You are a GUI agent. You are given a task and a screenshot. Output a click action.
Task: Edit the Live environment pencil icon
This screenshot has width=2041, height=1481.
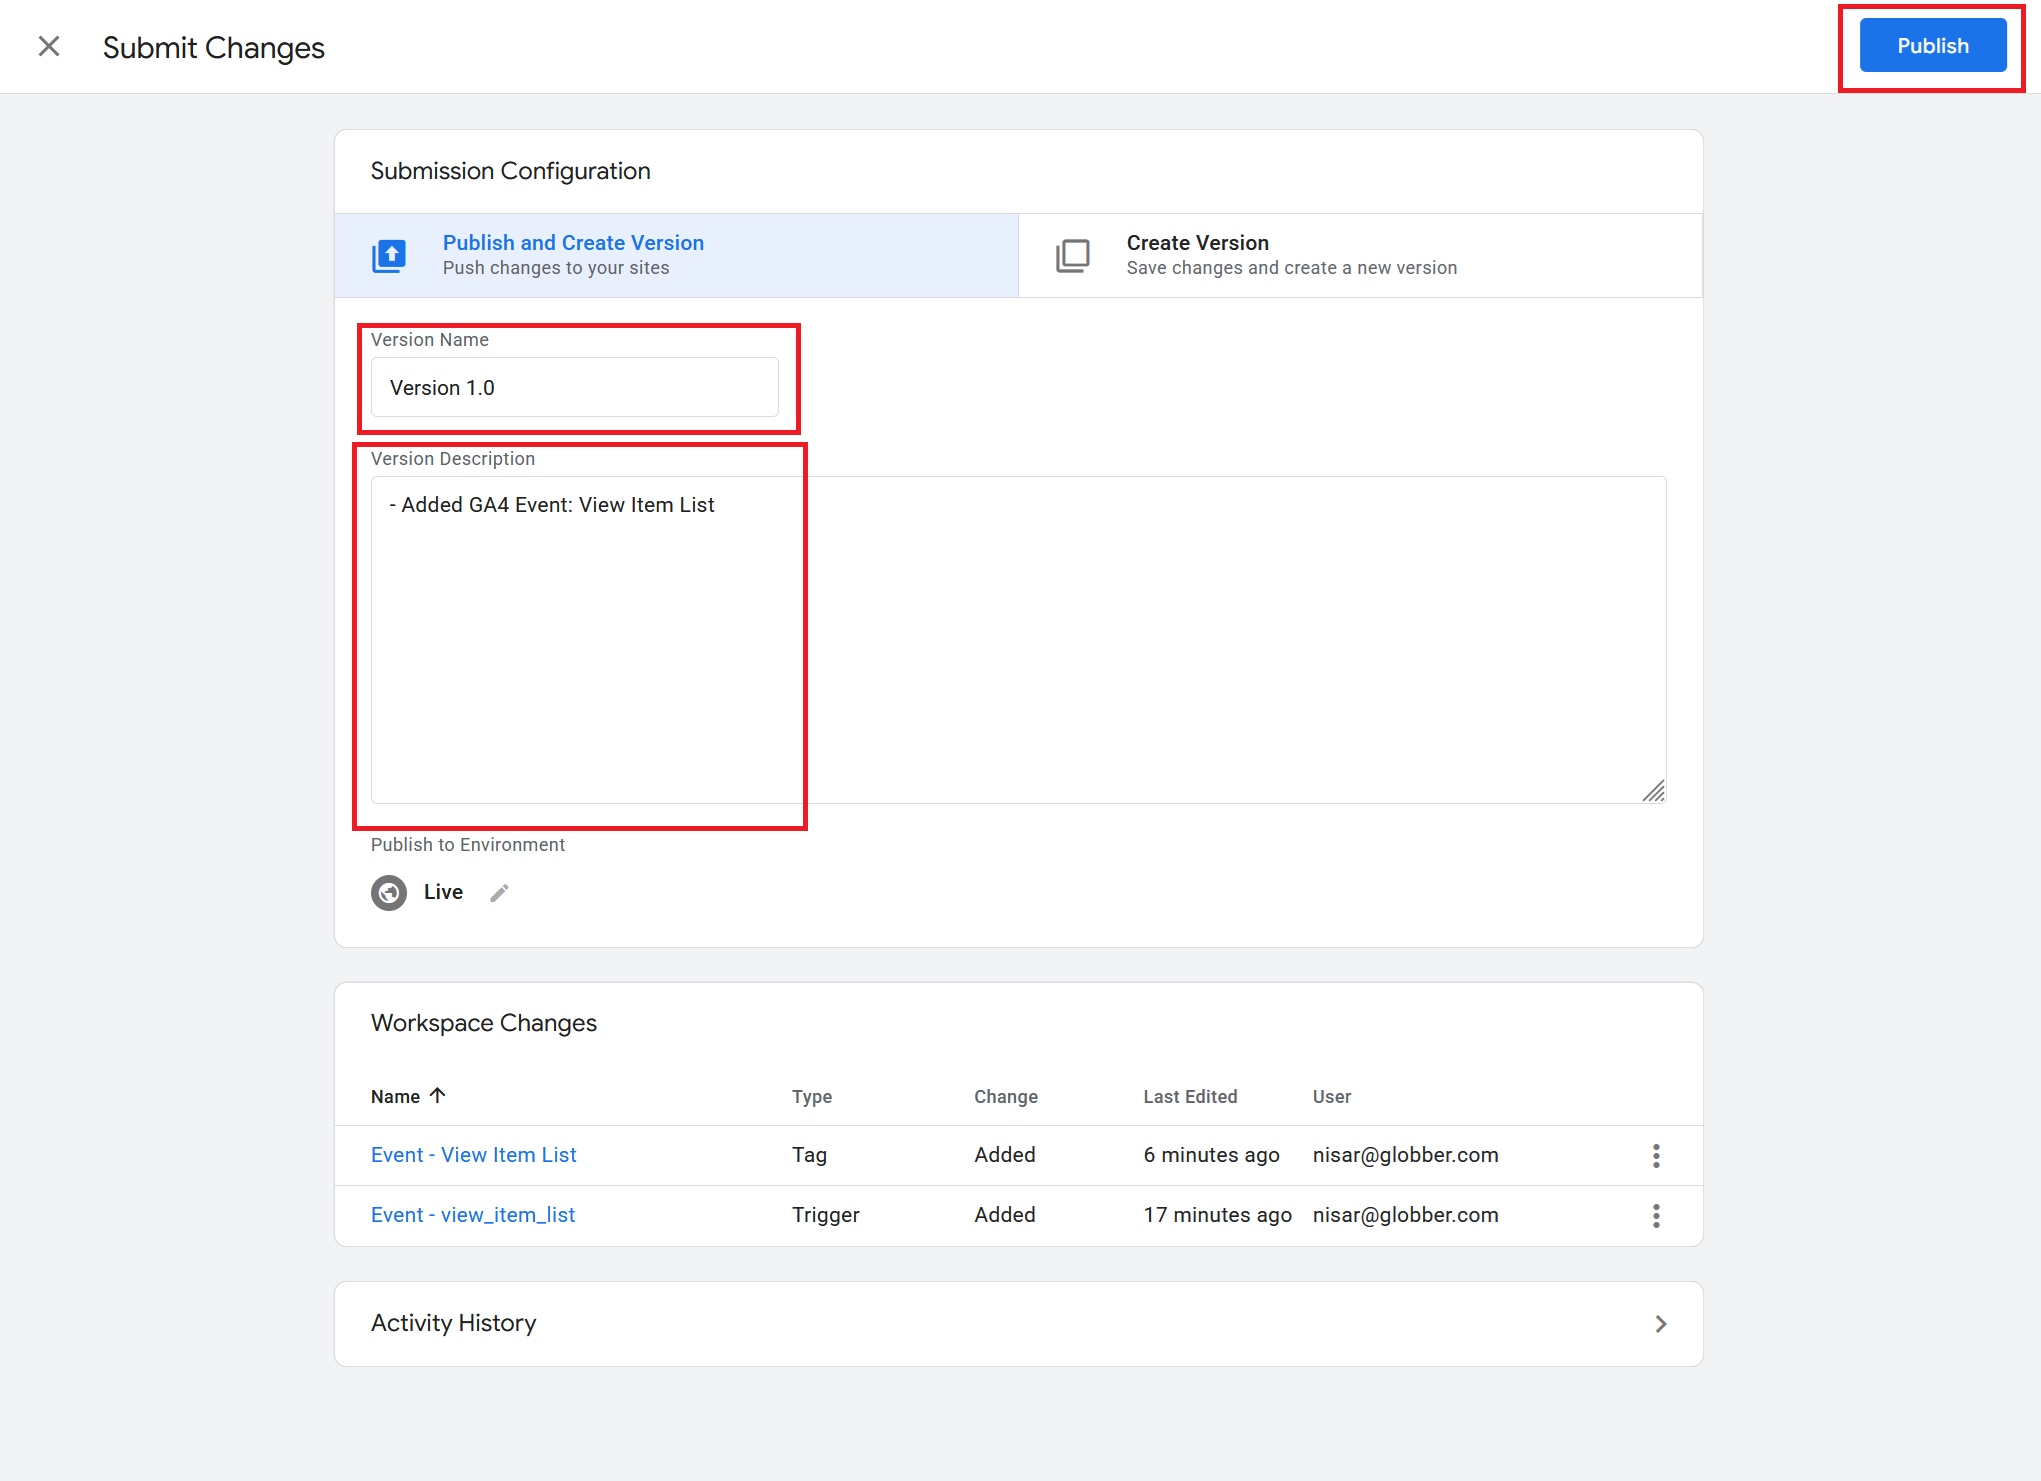tap(499, 893)
